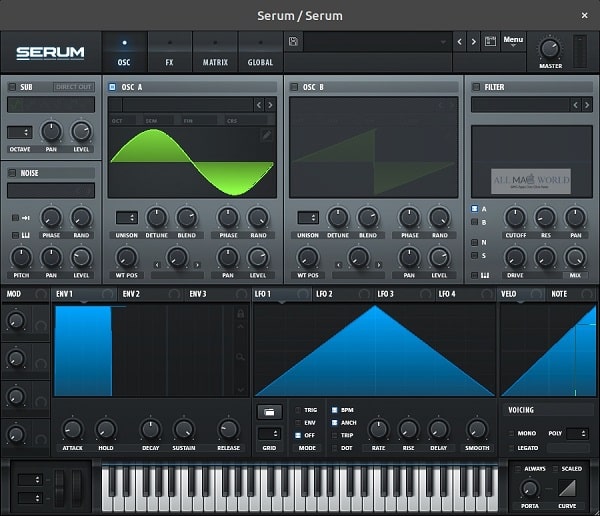Click the DIRECT OUT button

(73, 87)
